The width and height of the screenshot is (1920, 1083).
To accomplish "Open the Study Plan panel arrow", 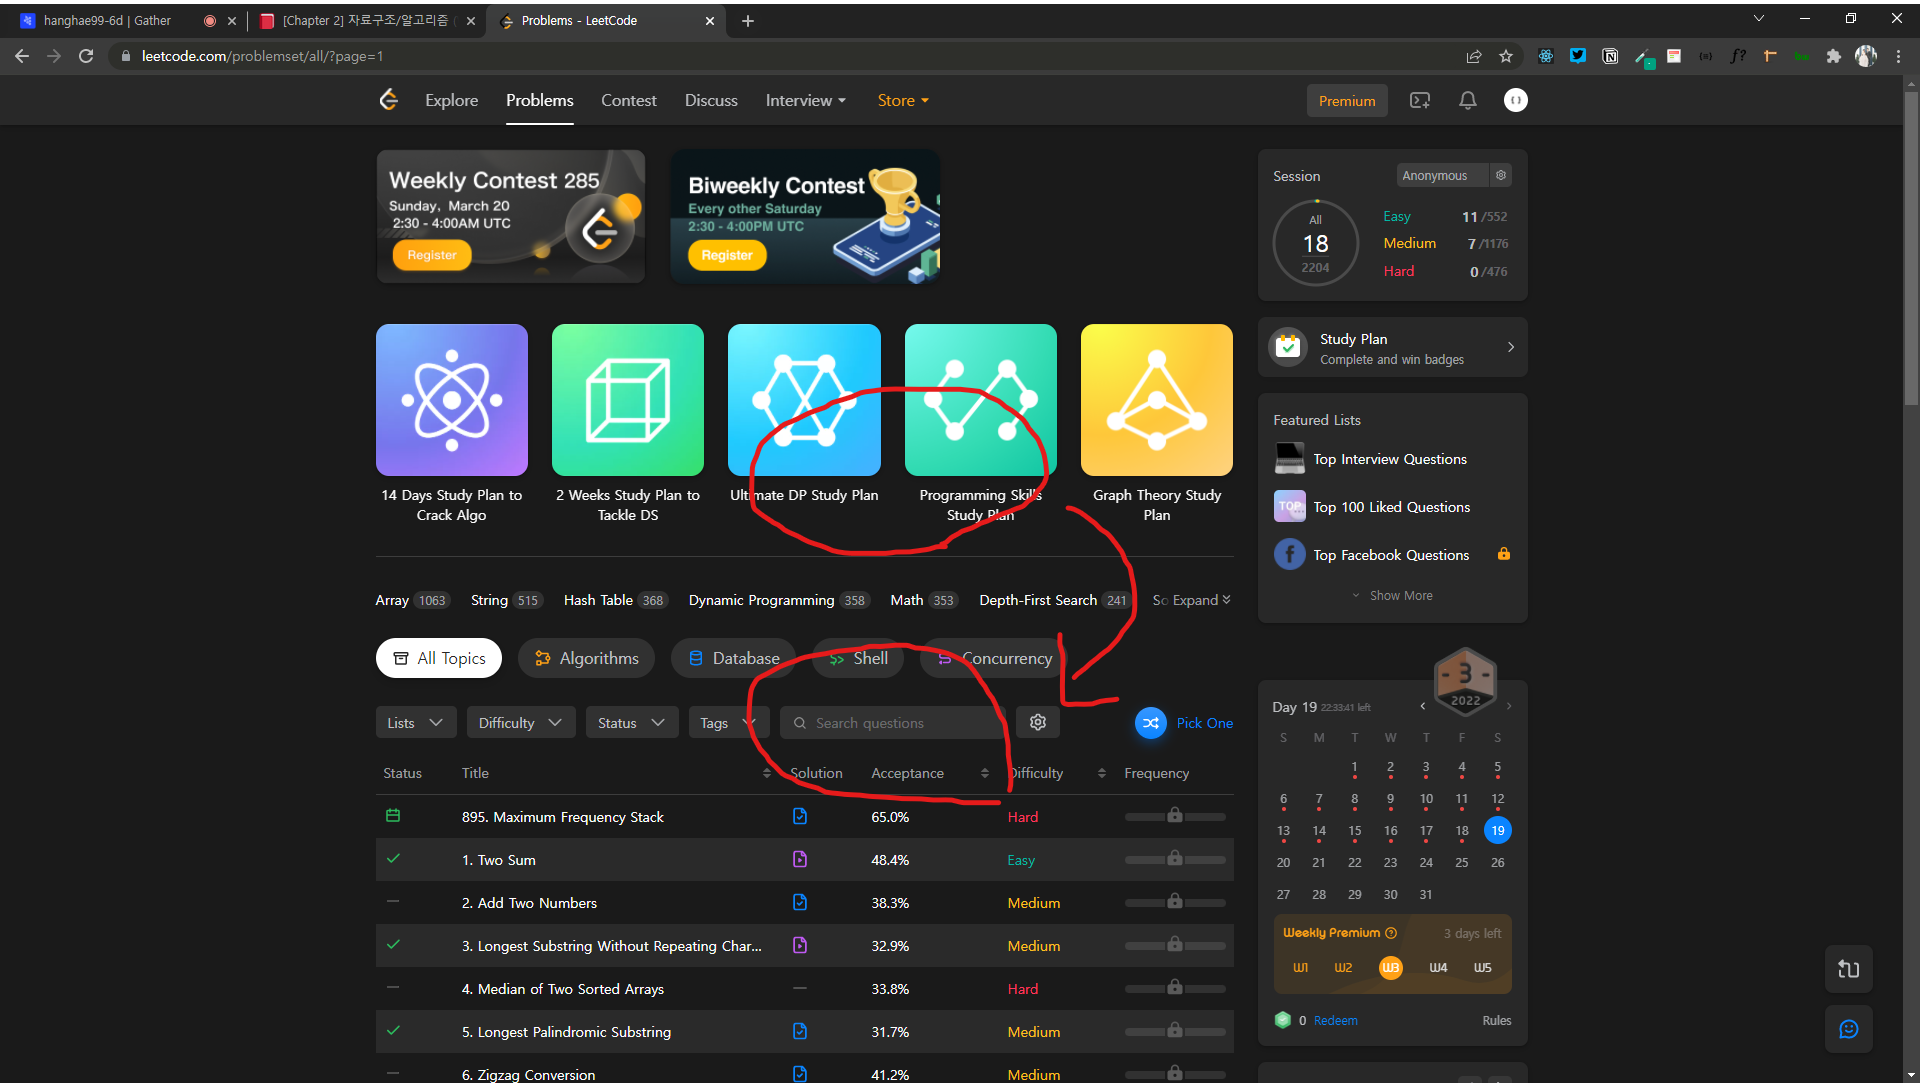I will pyautogui.click(x=1510, y=347).
